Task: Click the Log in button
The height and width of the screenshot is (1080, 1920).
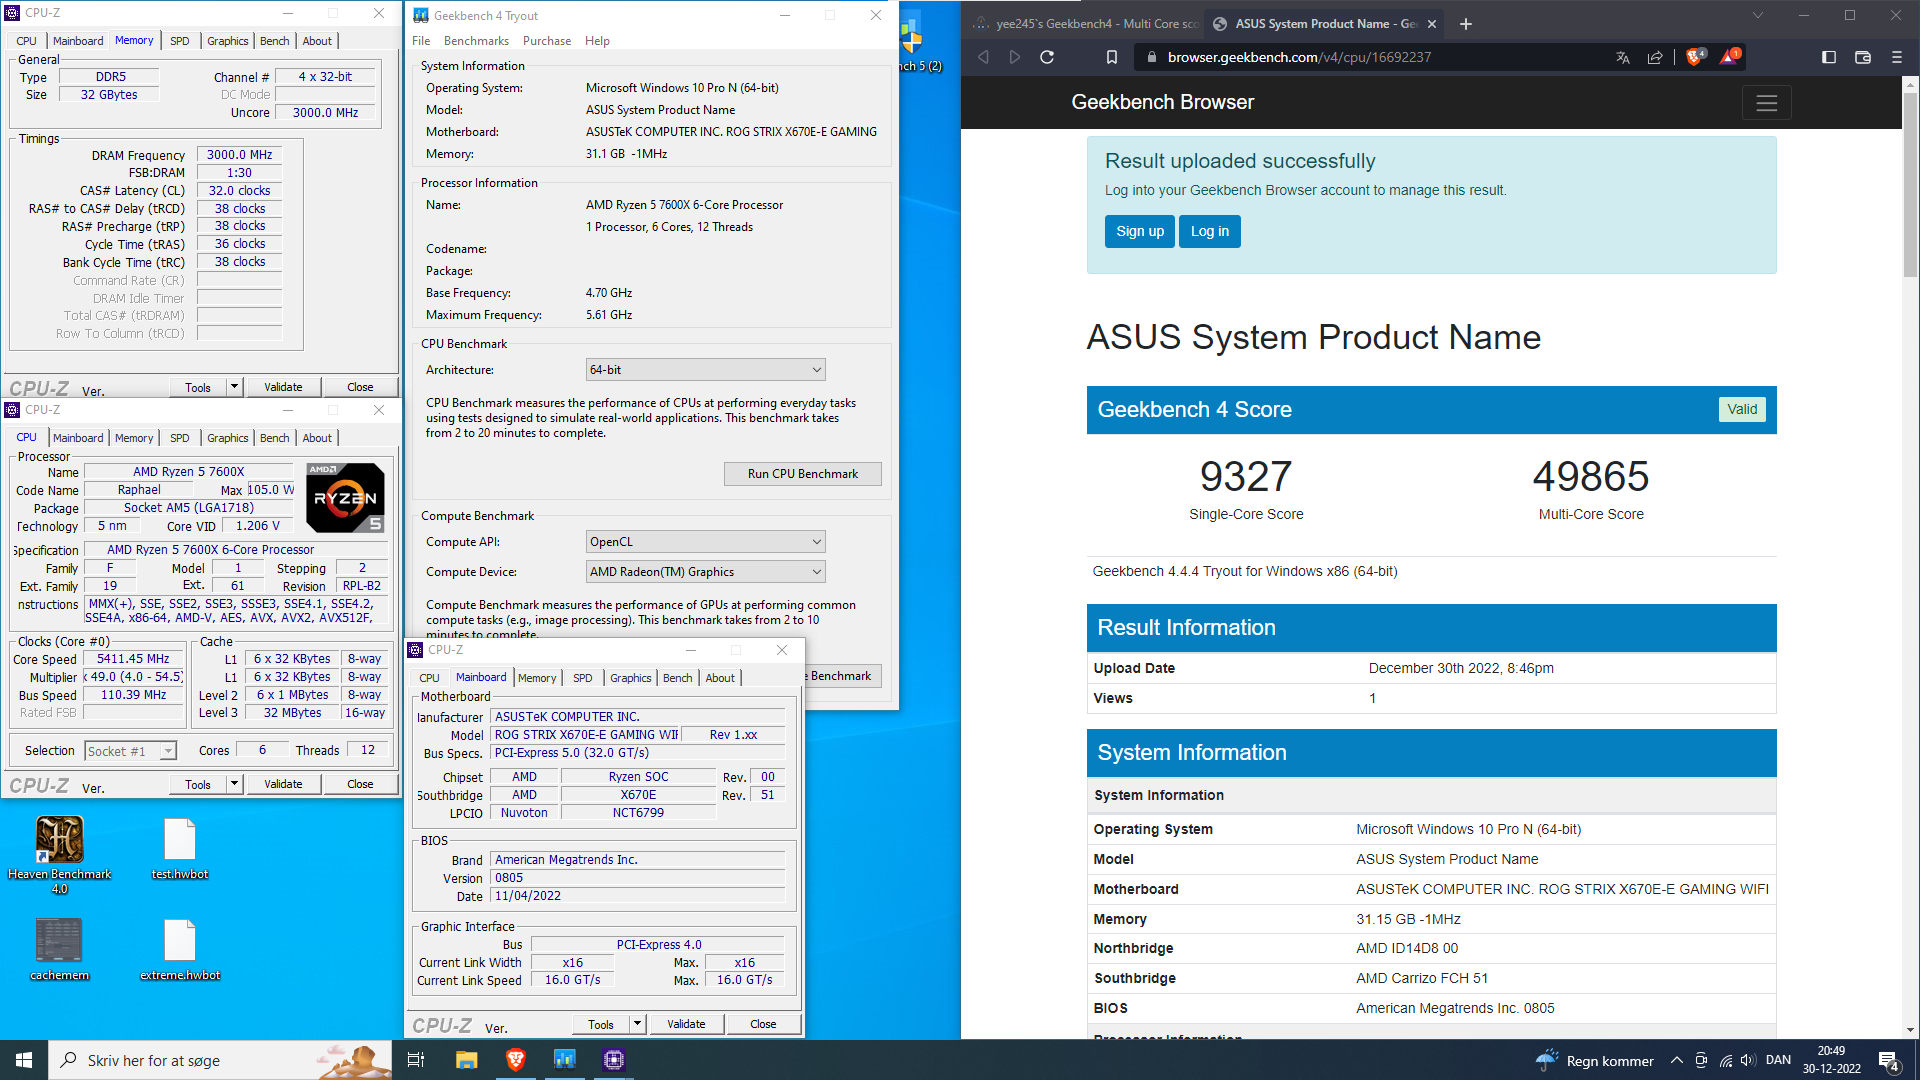Action: click(x=1210, y=231)
